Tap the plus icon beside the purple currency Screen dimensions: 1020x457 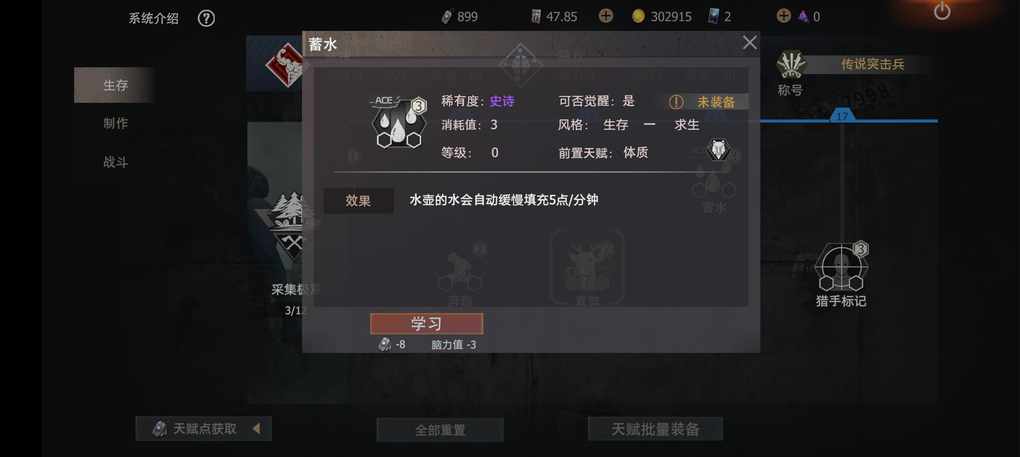tap(784, 16)
